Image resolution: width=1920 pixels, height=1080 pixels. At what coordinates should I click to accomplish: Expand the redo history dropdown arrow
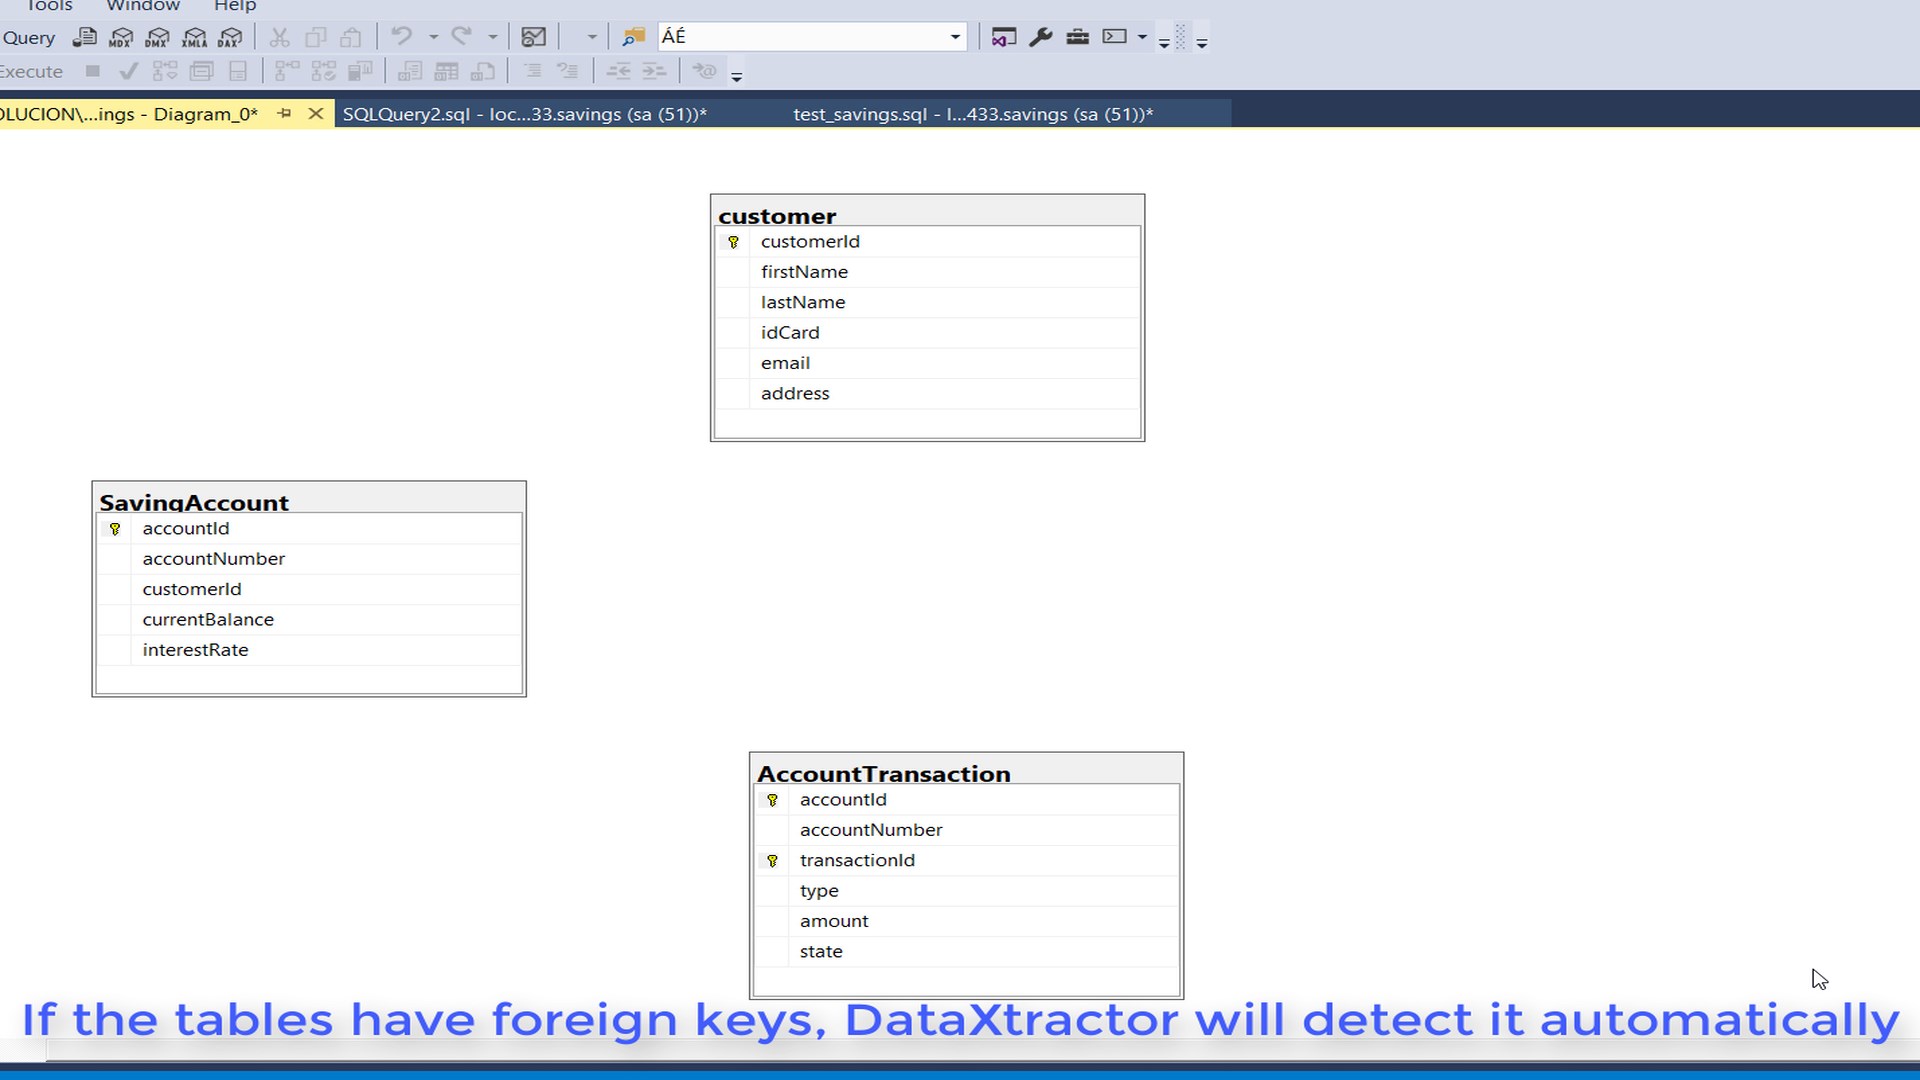coord(493,38)
